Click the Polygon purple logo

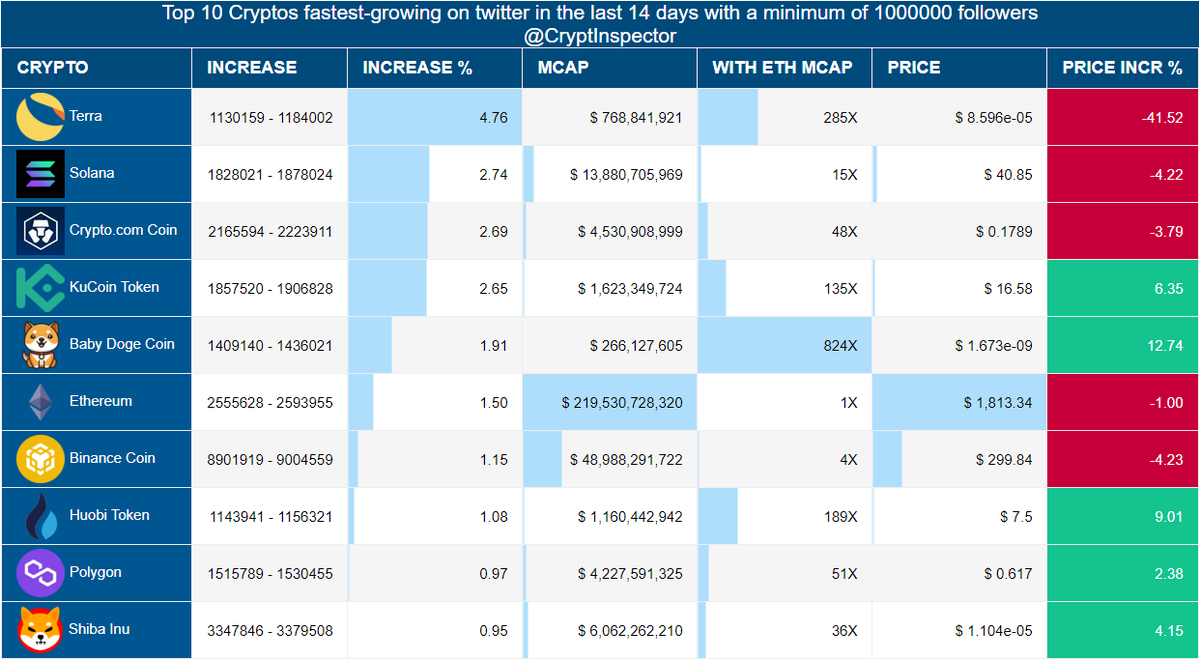(41, 573)
